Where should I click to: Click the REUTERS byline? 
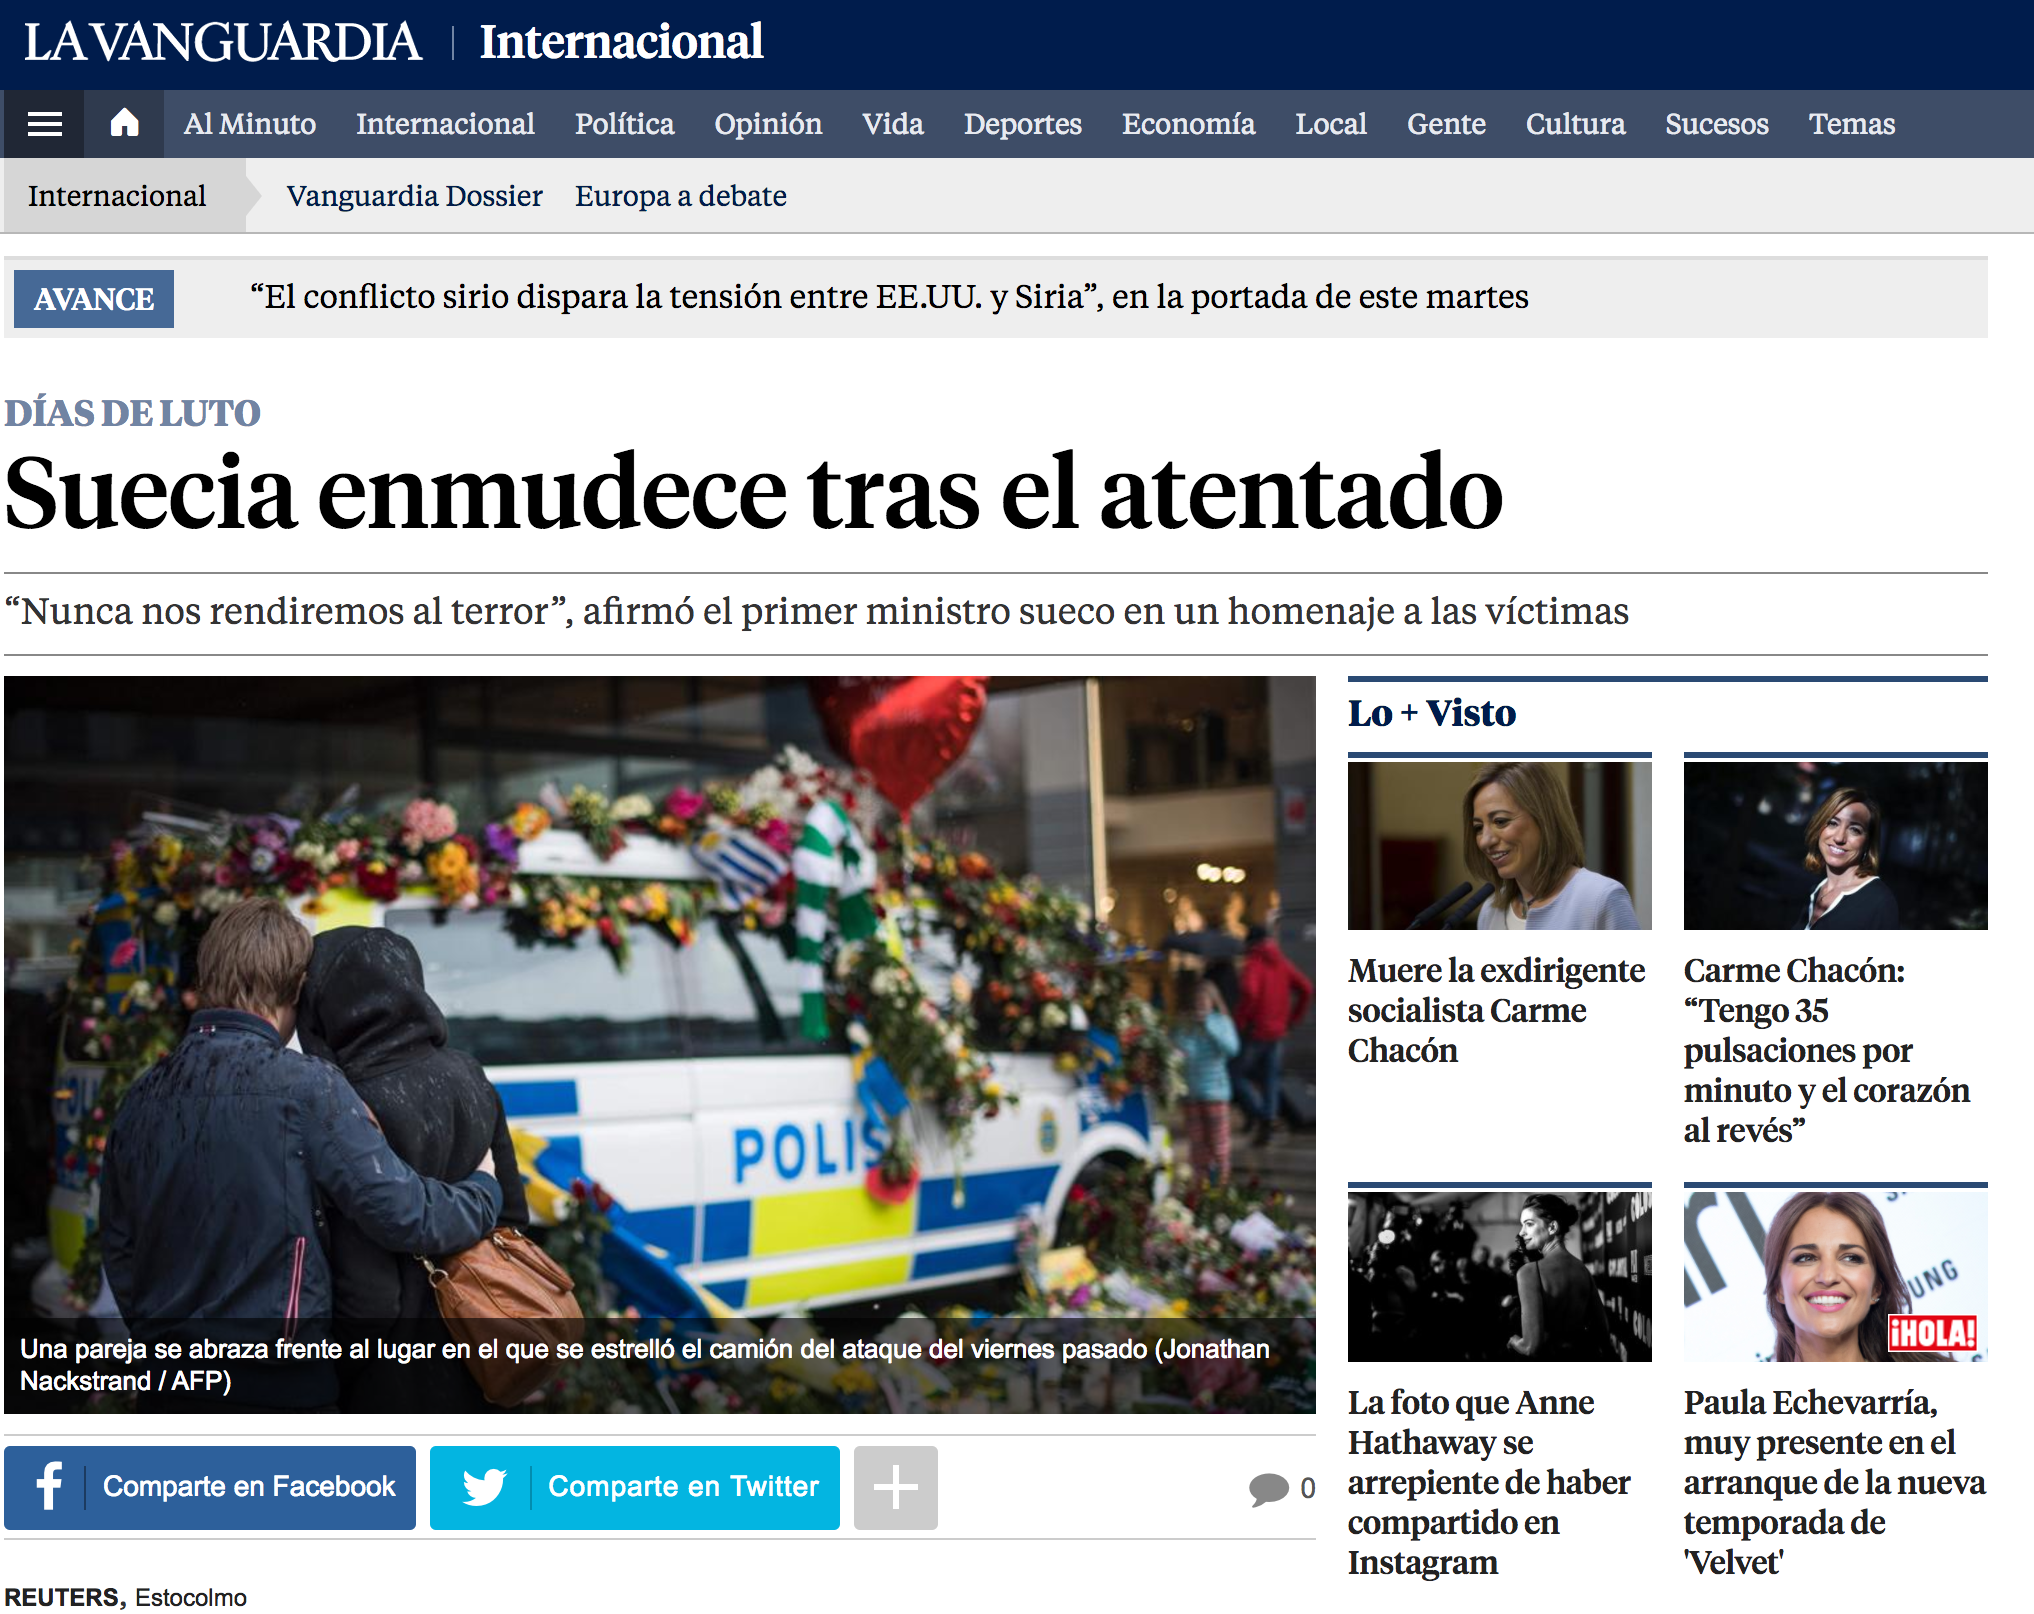pos(63,1597)
